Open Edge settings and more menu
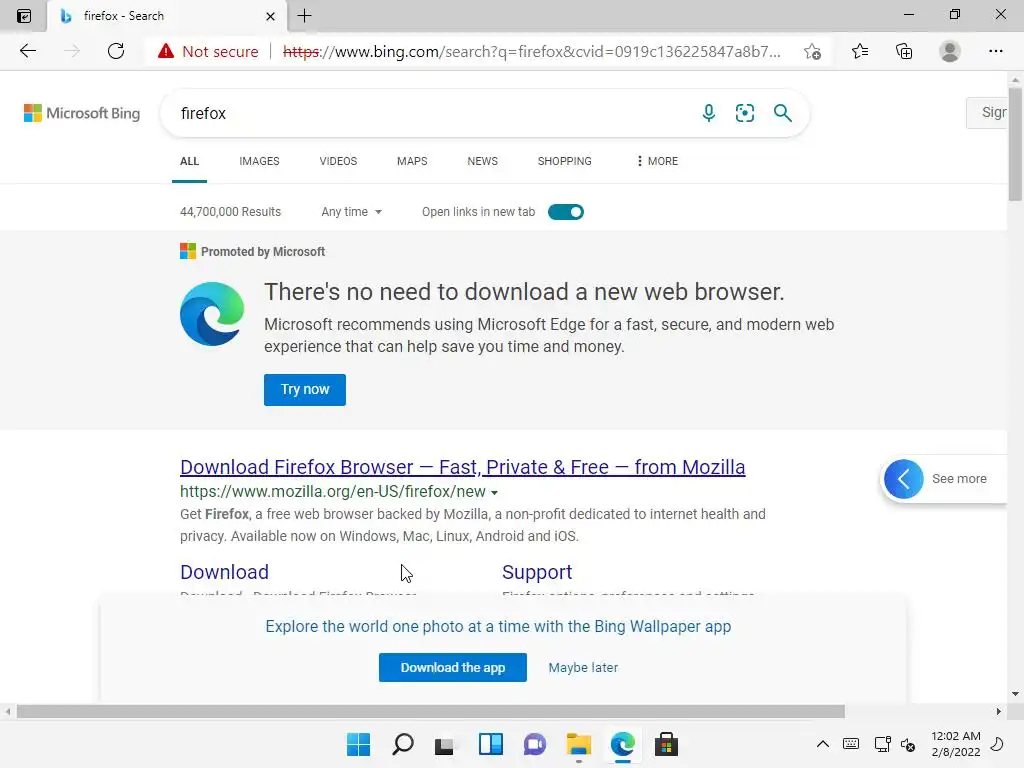Image resolution: width=1024 pixels, height=768 pixels. click(x=995, y=51)
